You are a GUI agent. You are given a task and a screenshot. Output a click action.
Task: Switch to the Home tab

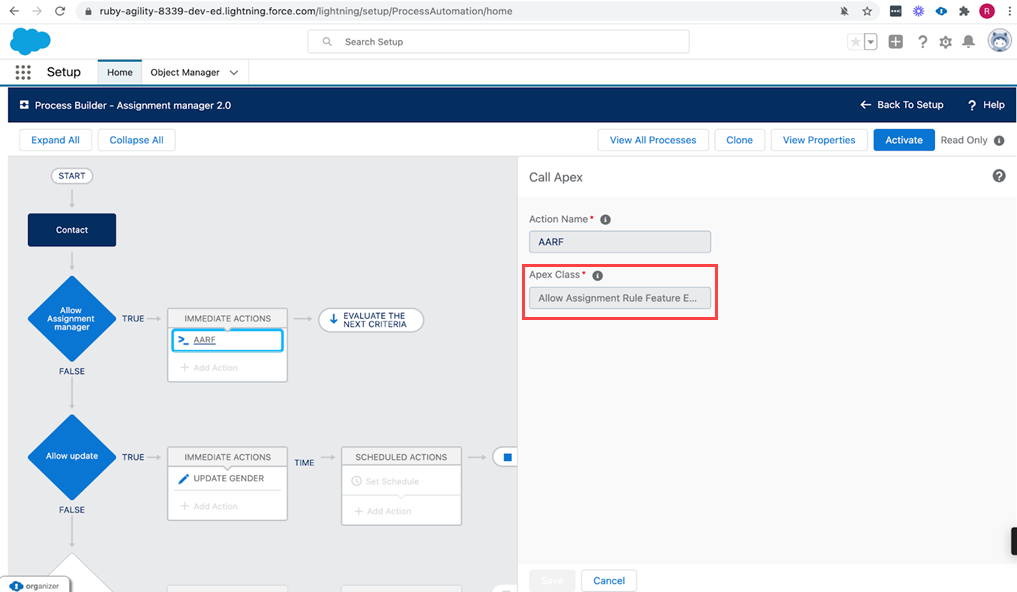click(119, 73)
